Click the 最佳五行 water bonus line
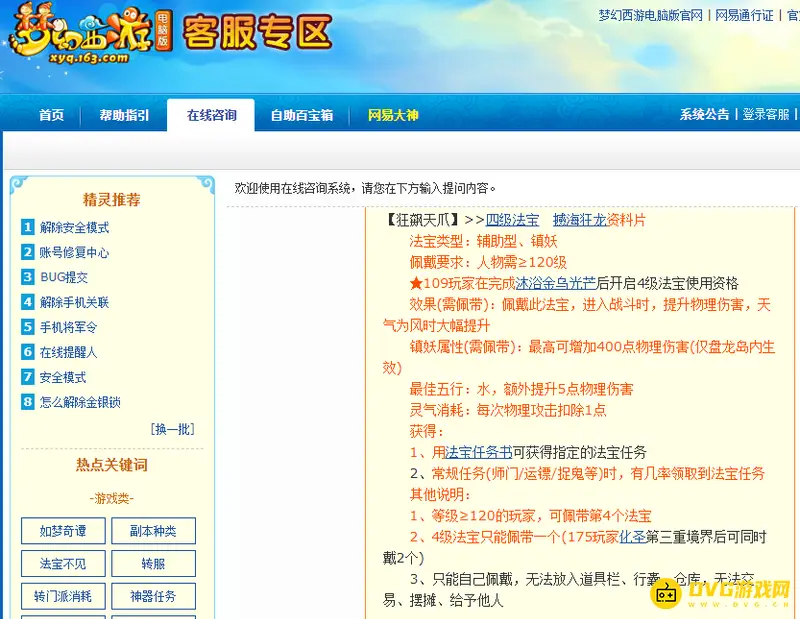This screenshot has height=619, width=800. tap(521, 389)
